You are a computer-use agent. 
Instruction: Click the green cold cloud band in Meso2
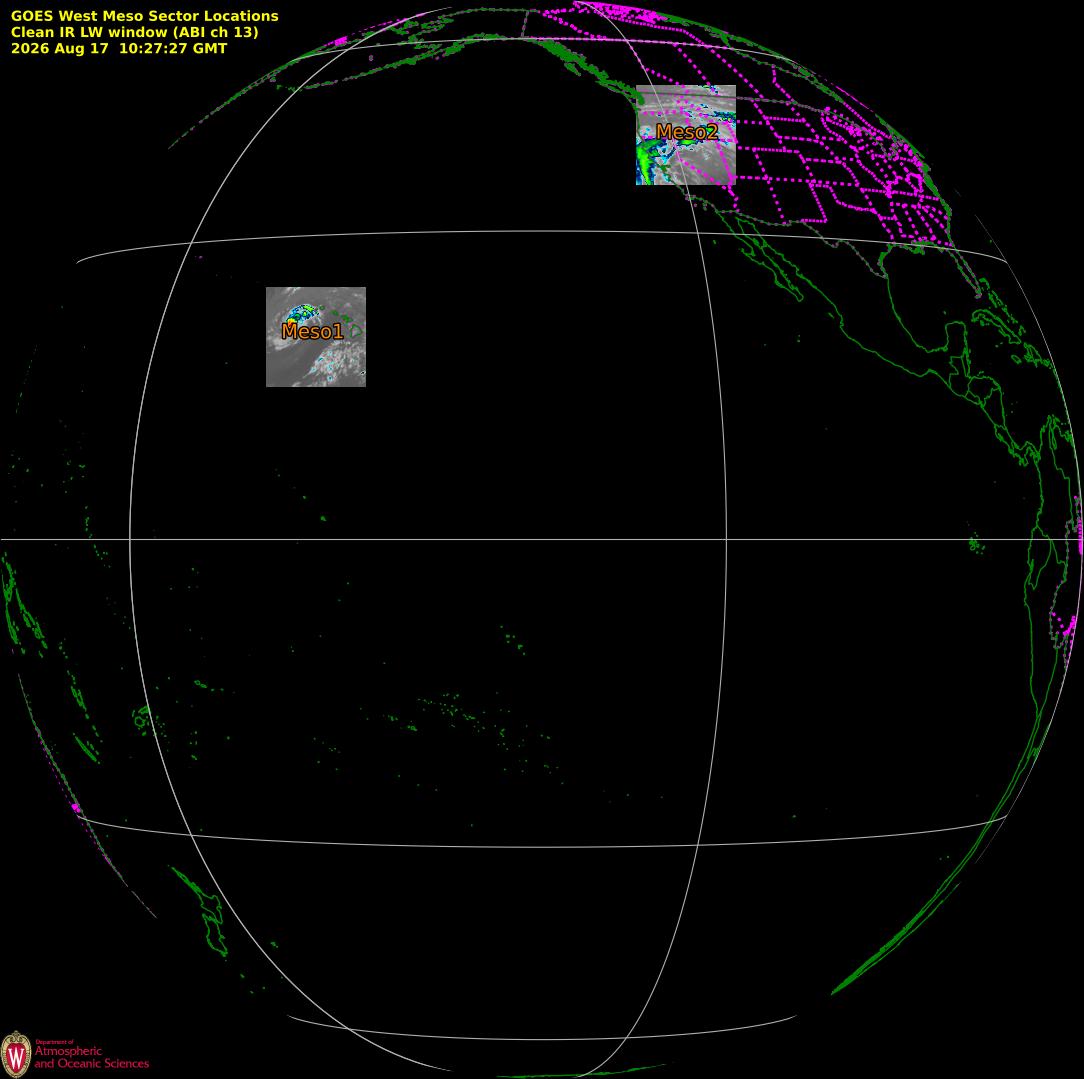647,160
